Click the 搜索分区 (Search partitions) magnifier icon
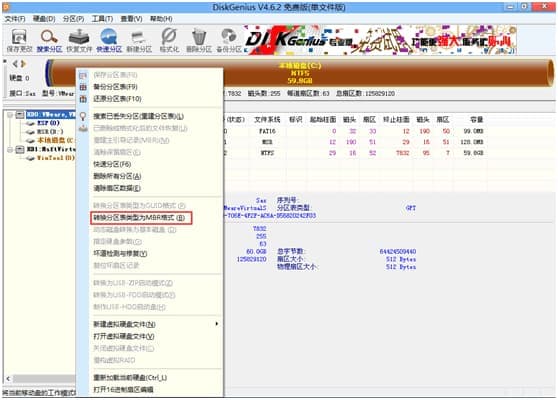 pos(49,37)
